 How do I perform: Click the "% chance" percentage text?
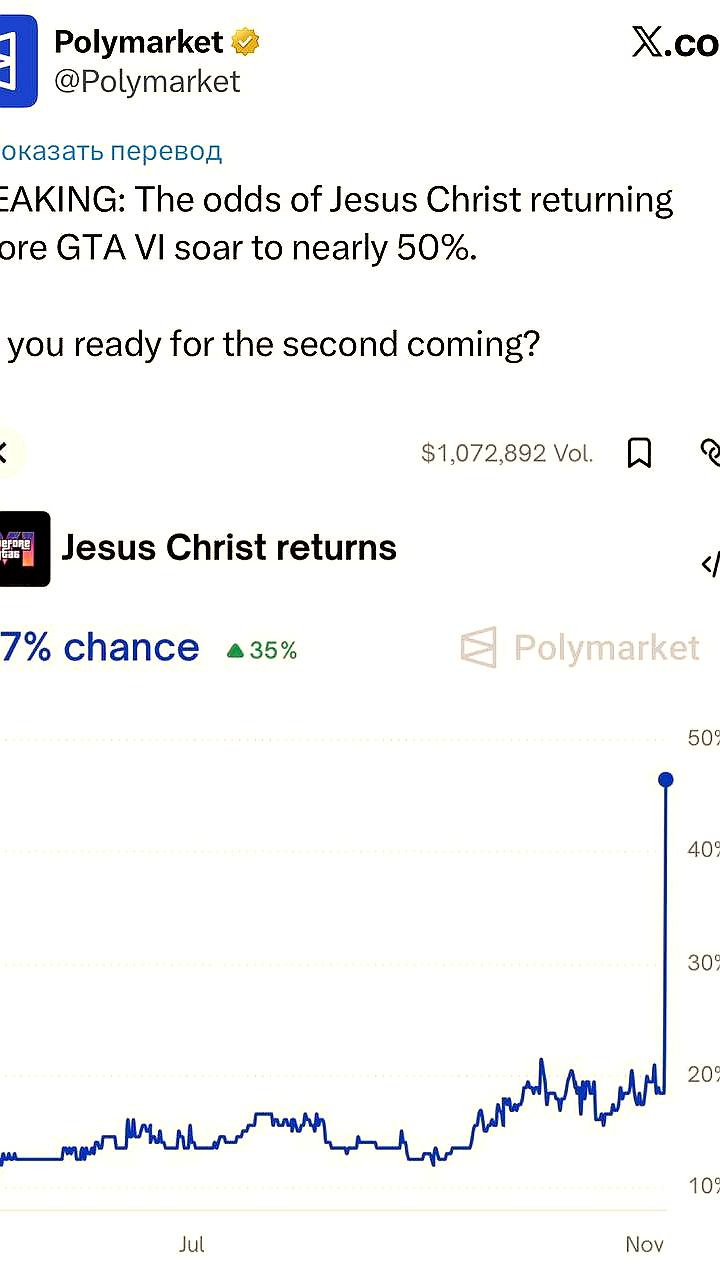tap(100, 648)
